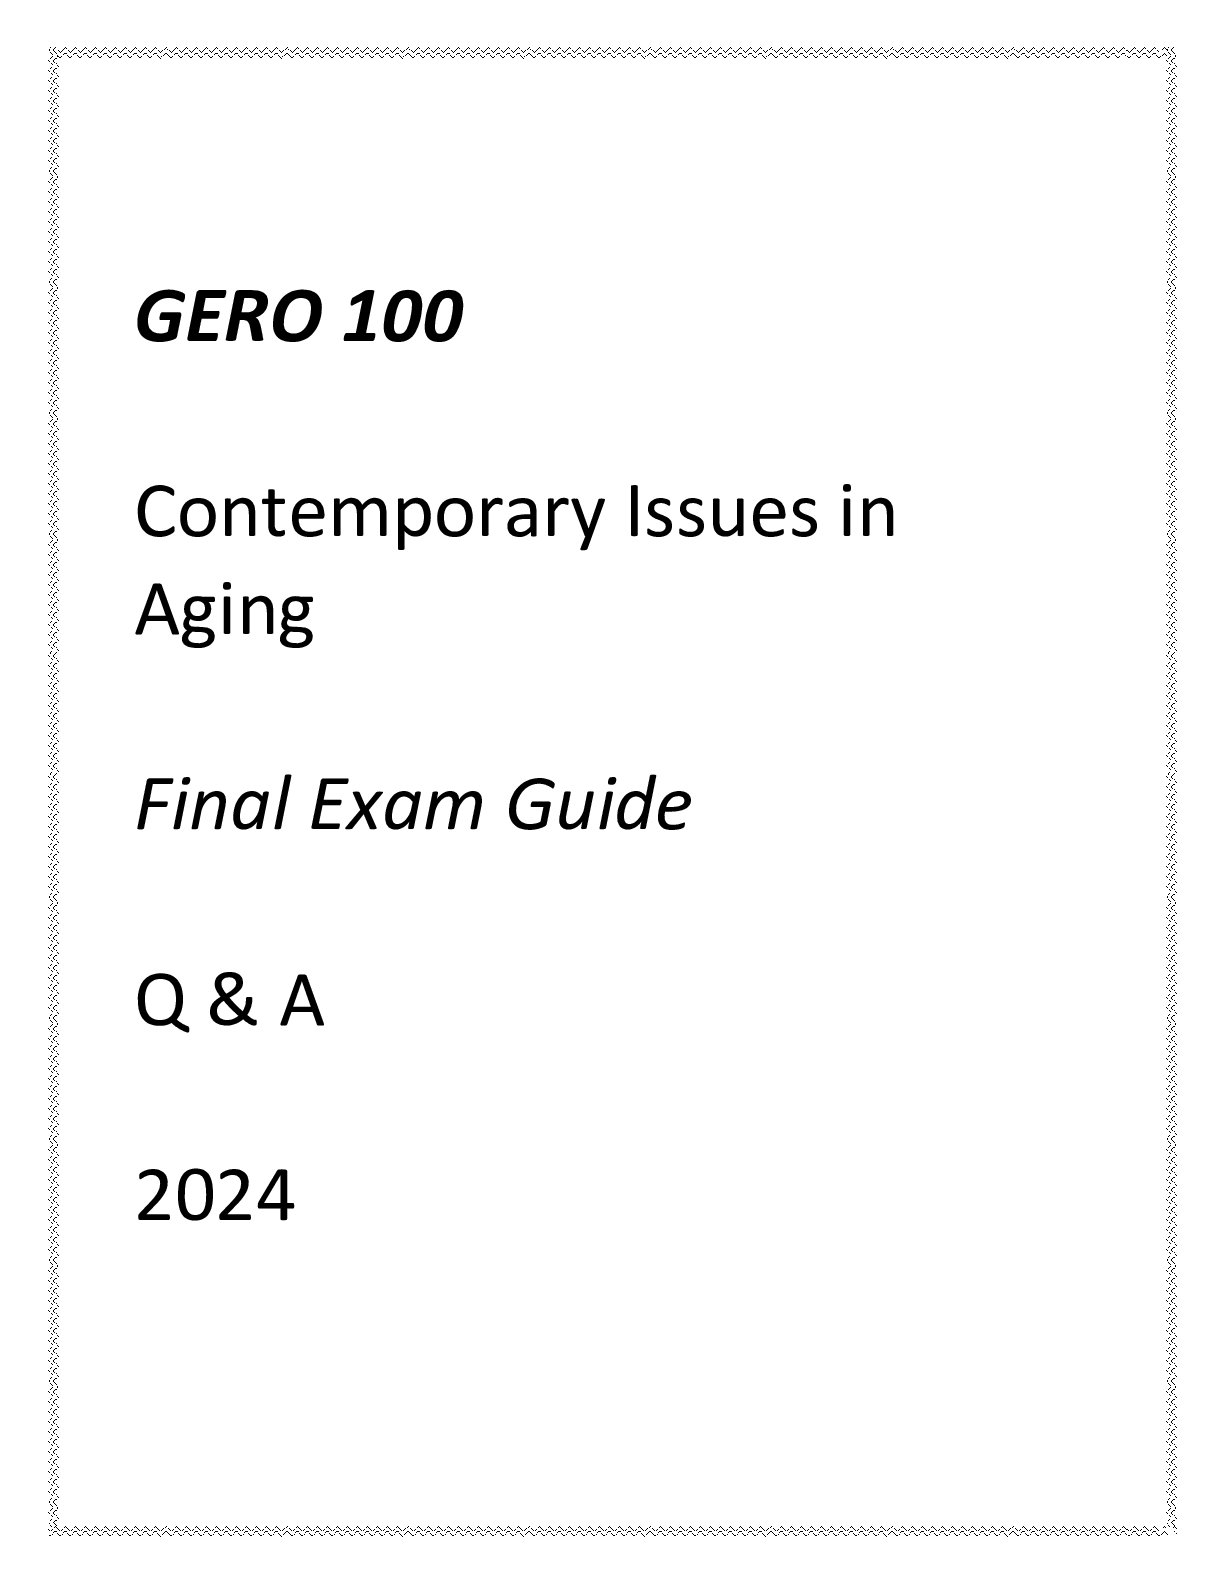
Task: Click the word GERO in the title
Action: pyautogui.click(x=230, y=318)
